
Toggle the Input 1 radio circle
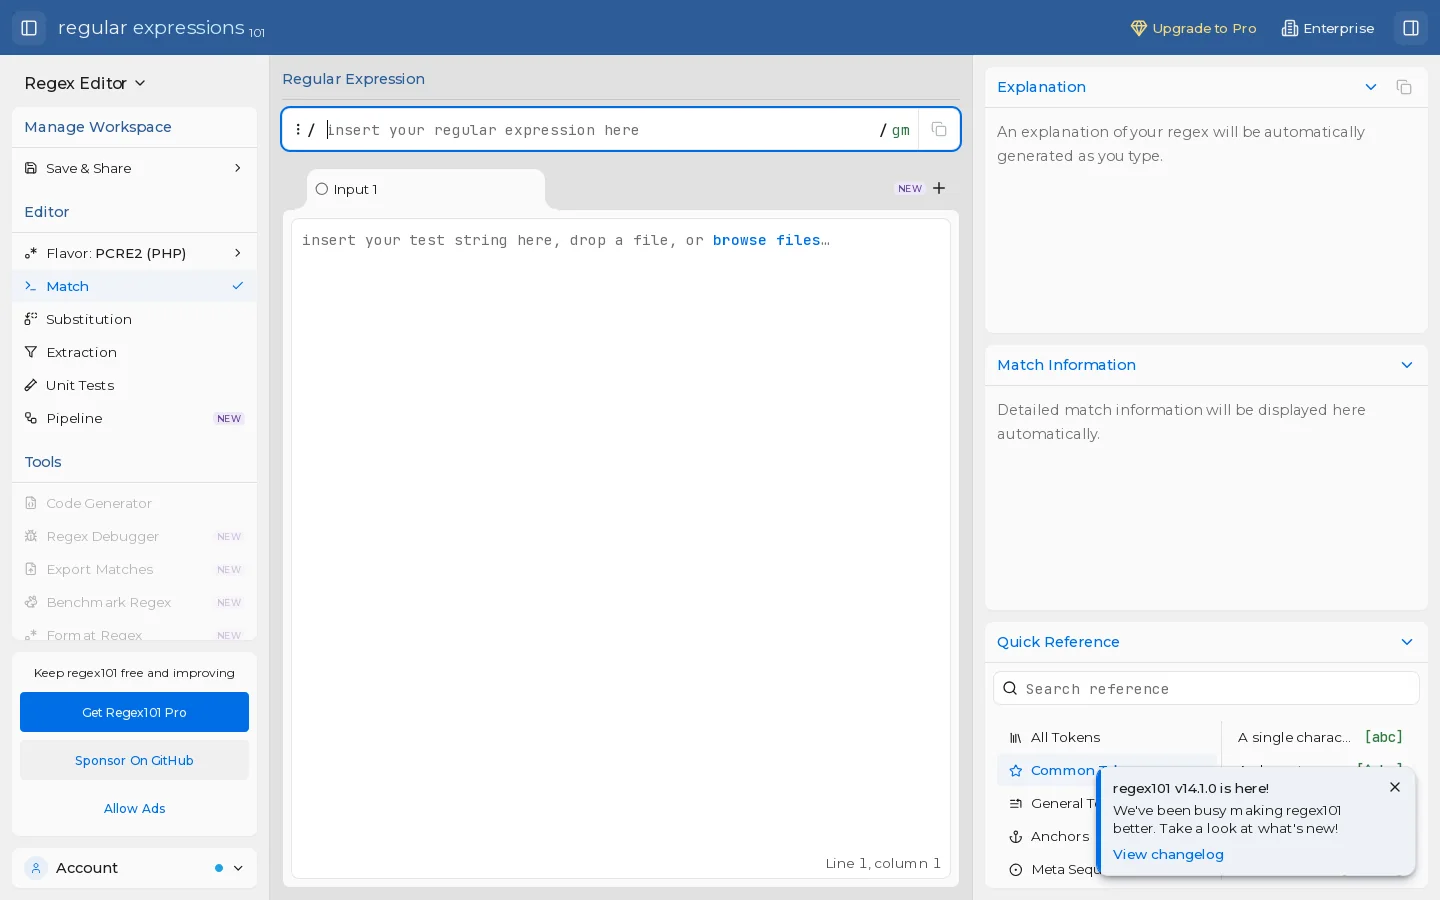[322, 189]
